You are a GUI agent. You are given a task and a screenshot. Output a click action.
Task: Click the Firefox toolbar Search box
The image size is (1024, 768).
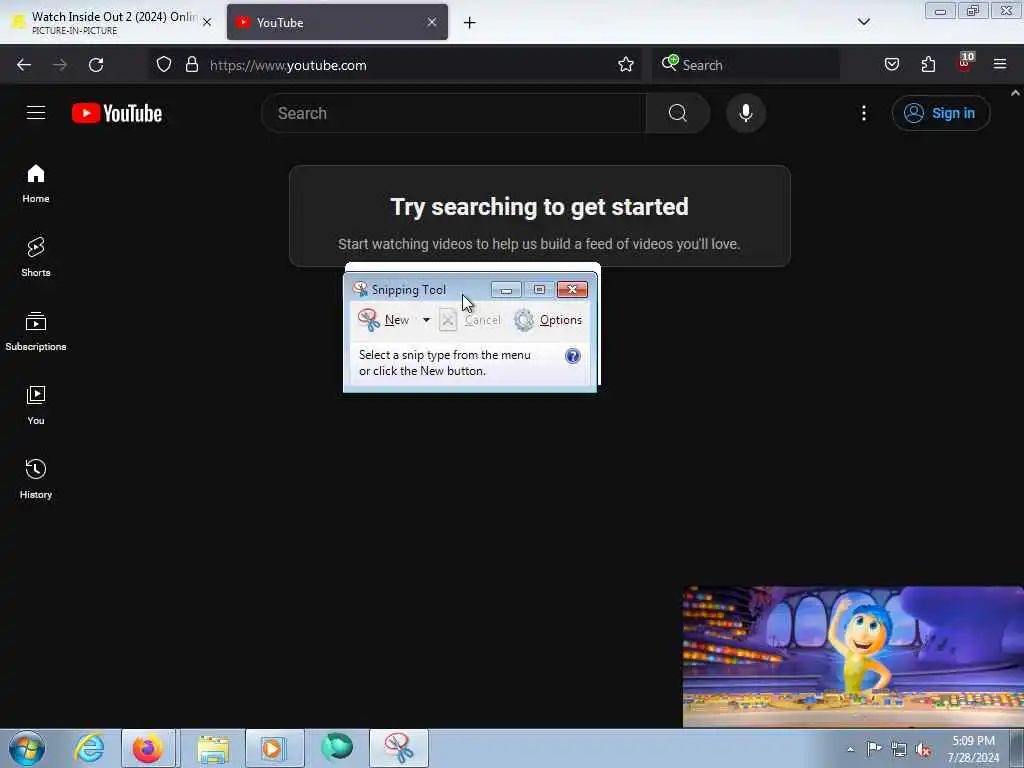click(745, 65)
